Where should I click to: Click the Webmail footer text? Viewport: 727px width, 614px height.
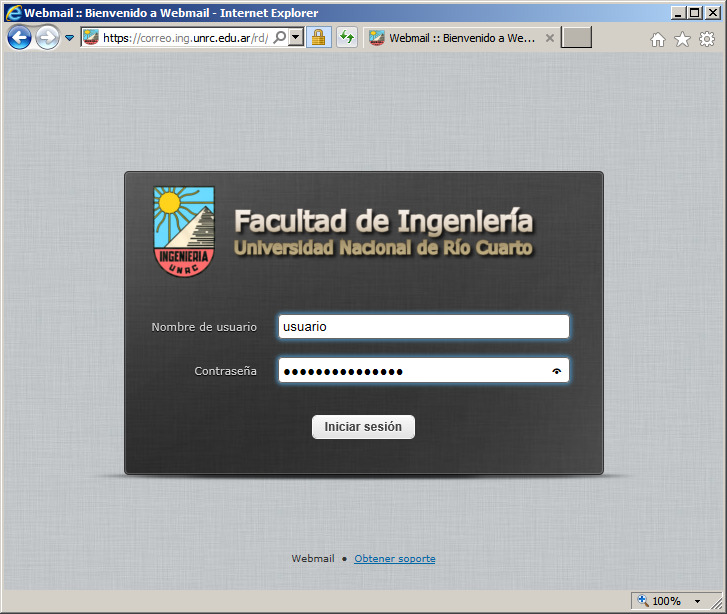pyautogui.click(x=313, y=559)
